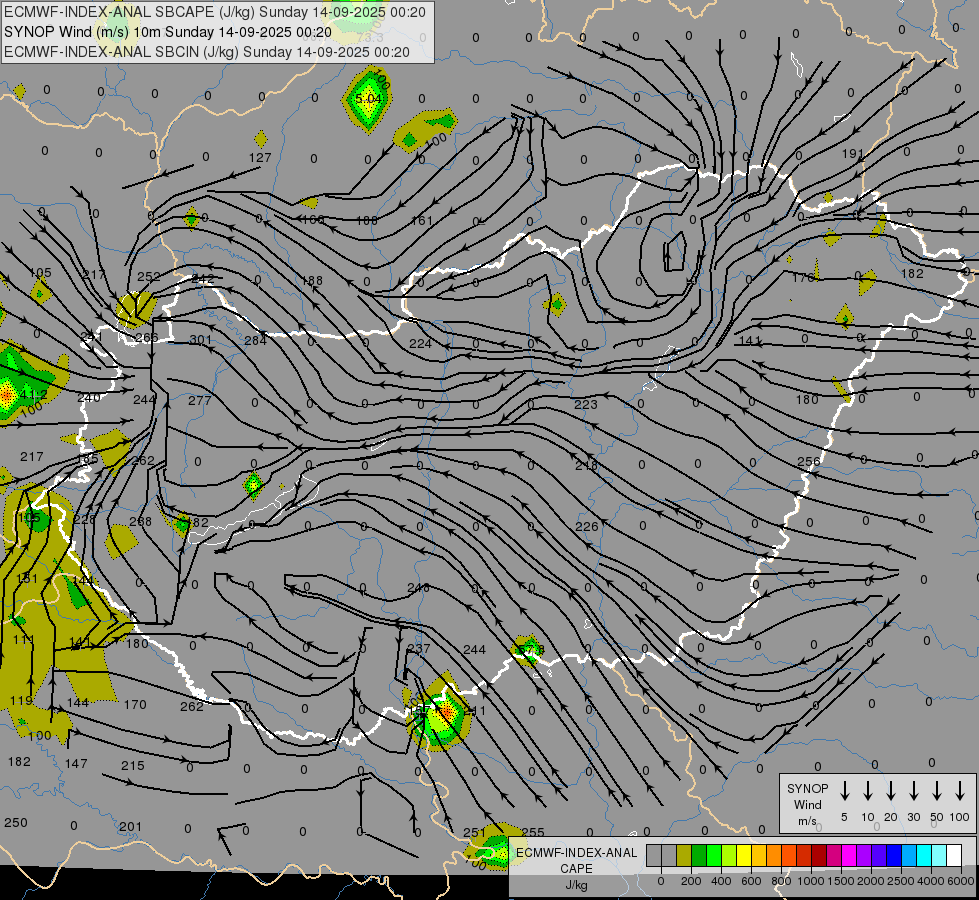Click the '223' grid value
The width and height of the screenshot is (979, 900).
point(586,404)
